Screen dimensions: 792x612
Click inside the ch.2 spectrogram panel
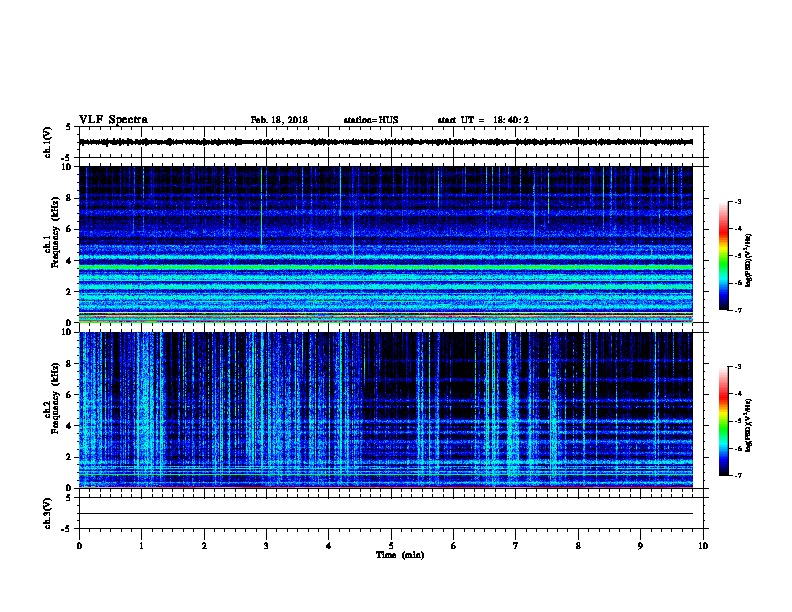[386, 410]
